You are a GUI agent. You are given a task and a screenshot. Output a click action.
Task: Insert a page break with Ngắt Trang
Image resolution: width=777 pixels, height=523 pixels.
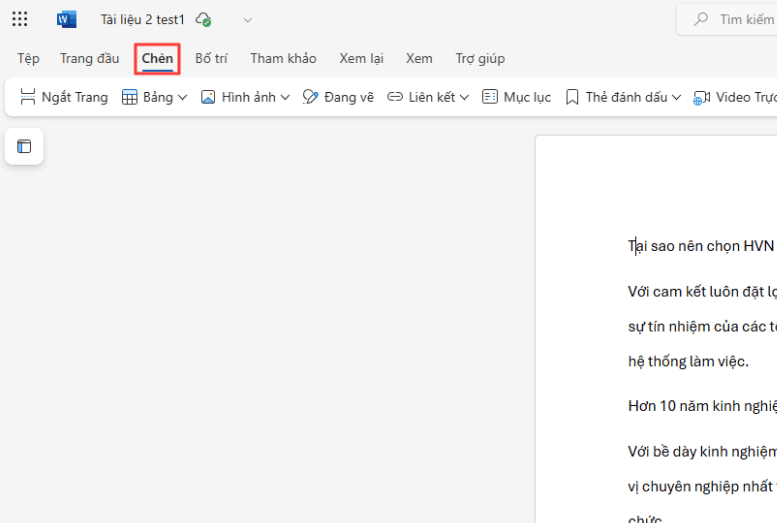[64, 97]
